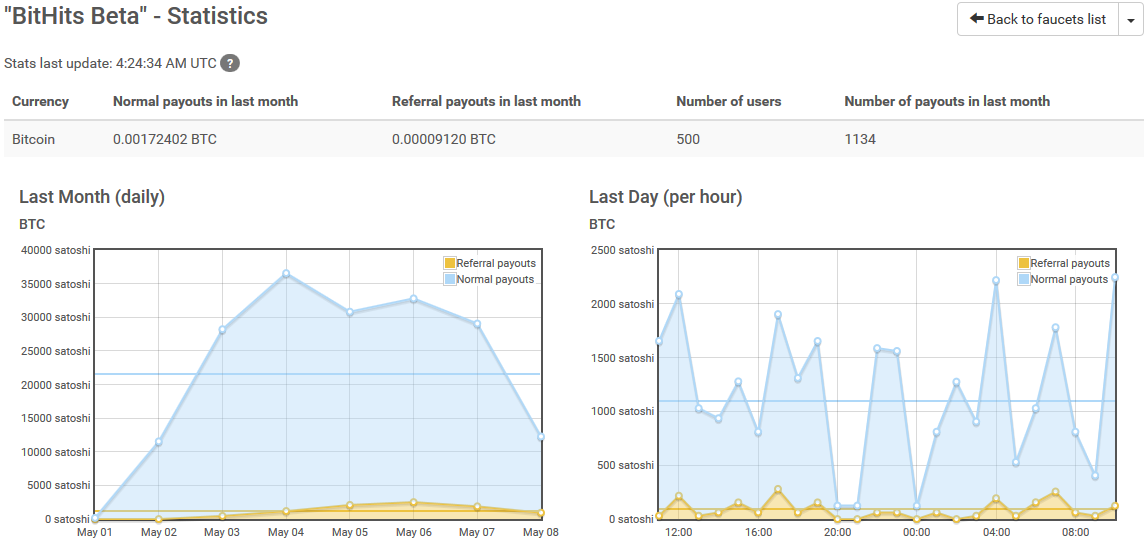
Task: Click the "BitHits Beta" - Statistics title
Action: (136, 15)
